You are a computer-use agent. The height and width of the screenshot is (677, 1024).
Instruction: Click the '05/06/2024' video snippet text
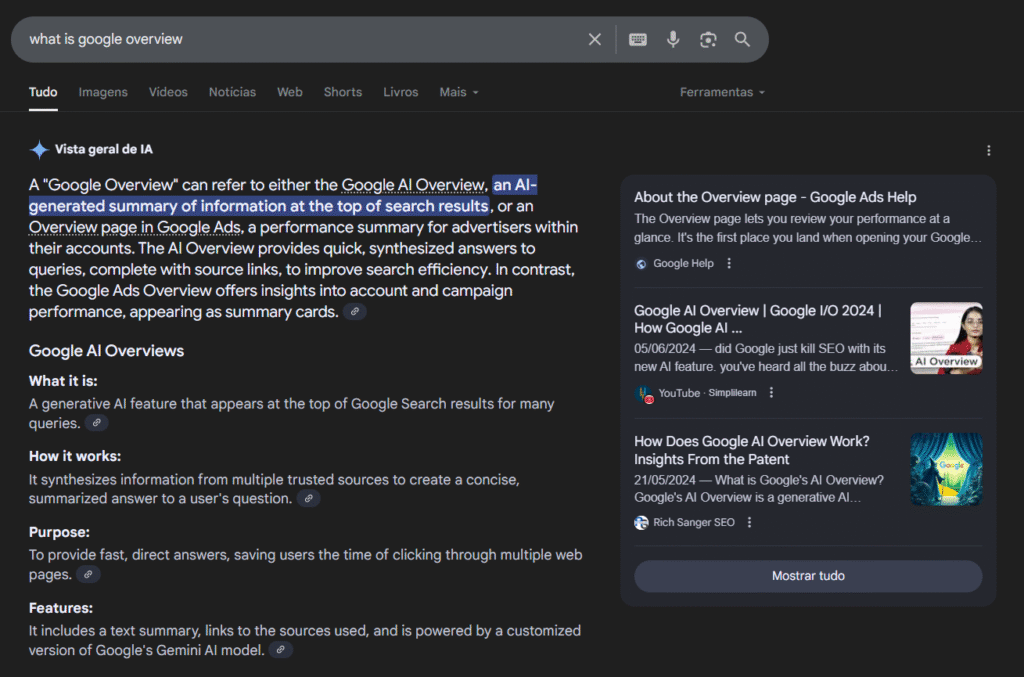click(x=765, y=358)
